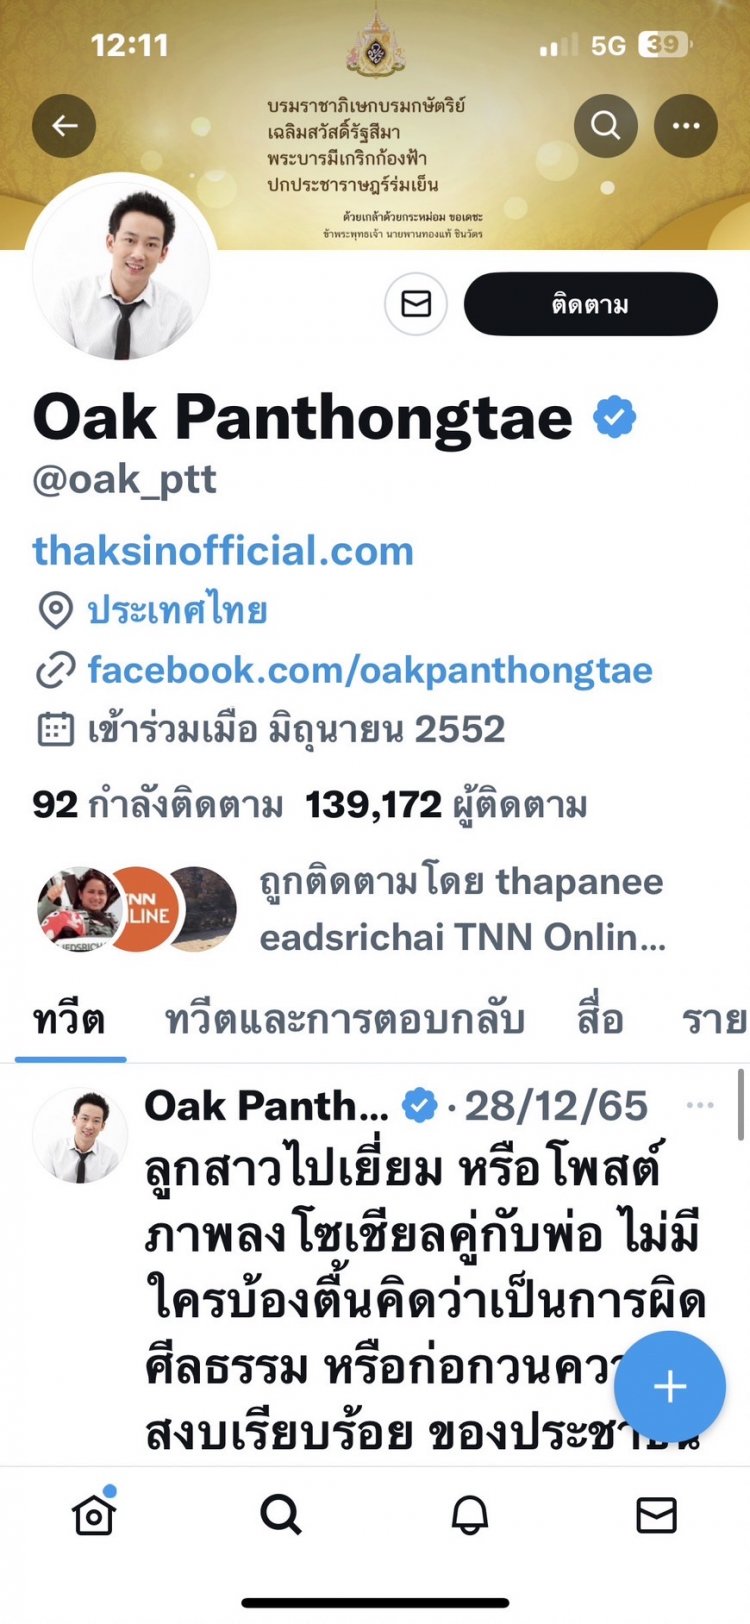The image size is (750, 1624).
Task: Open the Search tab in bottom bar
Action: coord(281,1515)
